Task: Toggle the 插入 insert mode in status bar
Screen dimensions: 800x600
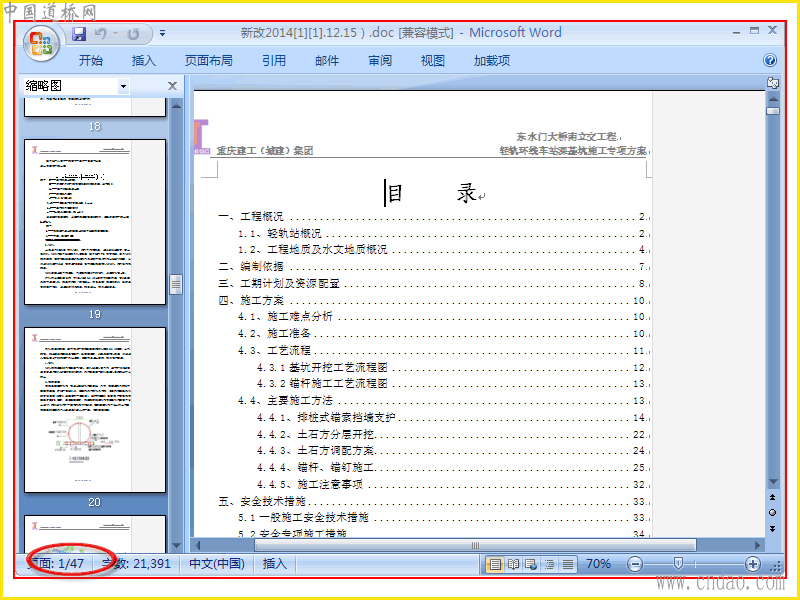Action: 274,563
